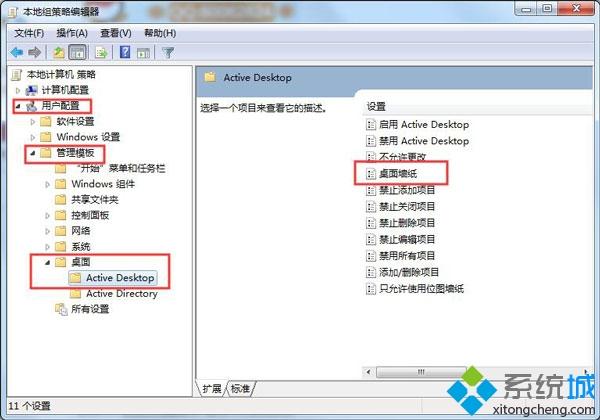Click the Forward arrow toolbar icon
The height and width of the screenshot is (420, 600).
click(x=34, y=52)
